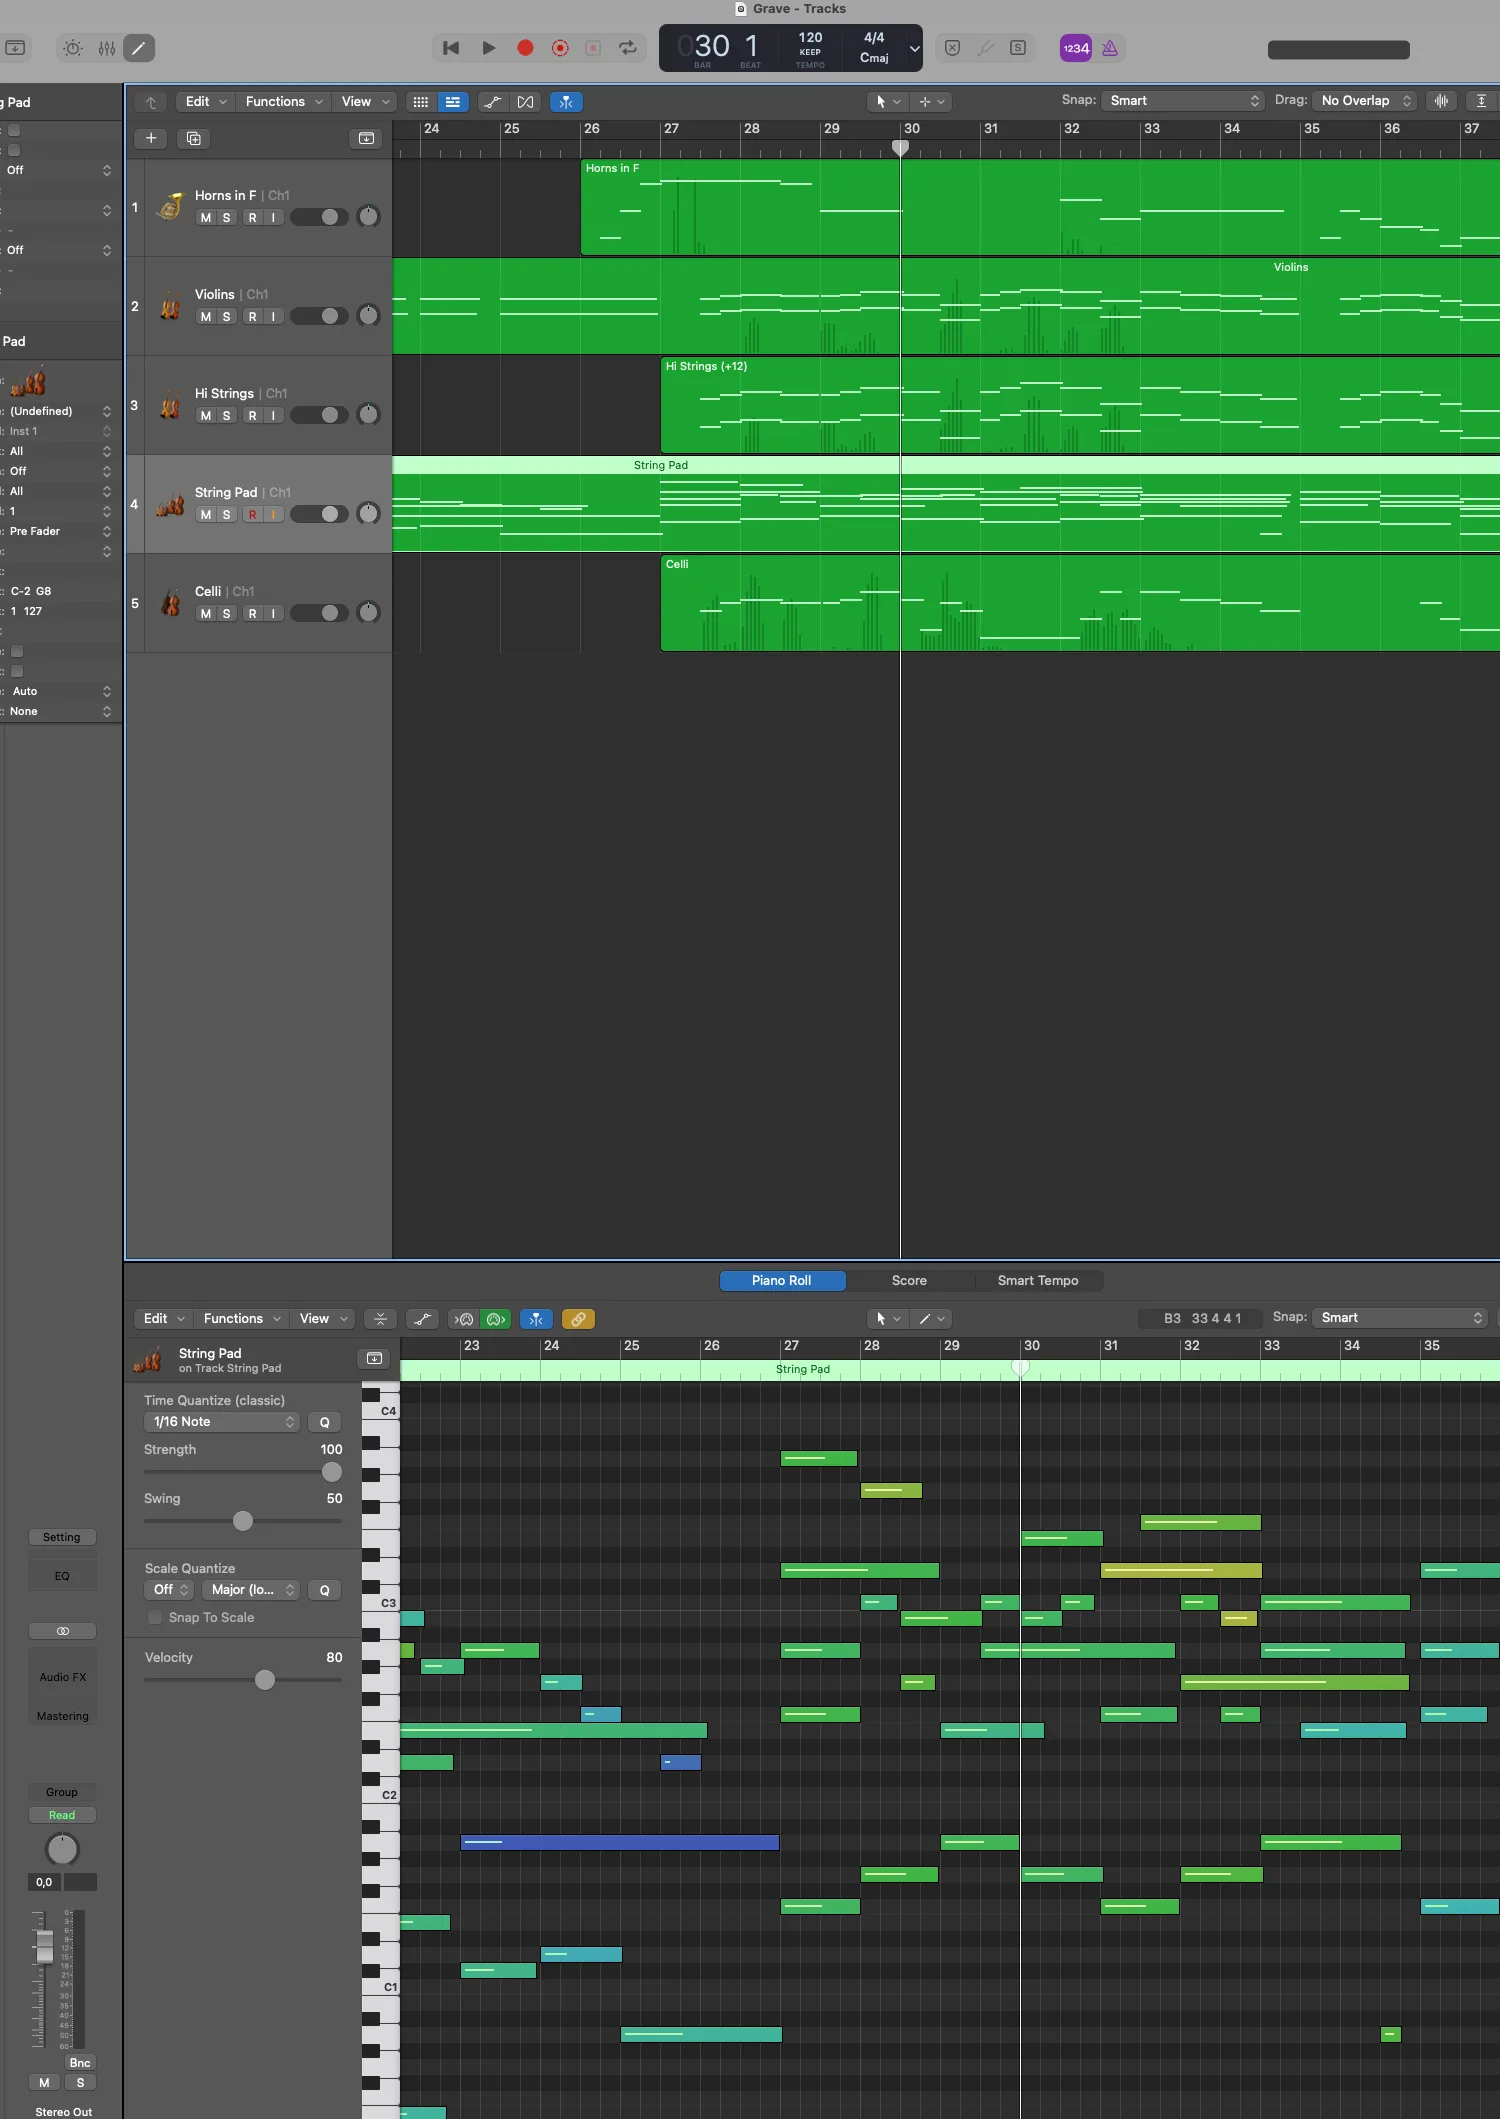
Task: Open the Tracks Snap mode dropdown
Action: click(x=1184, y=101)
